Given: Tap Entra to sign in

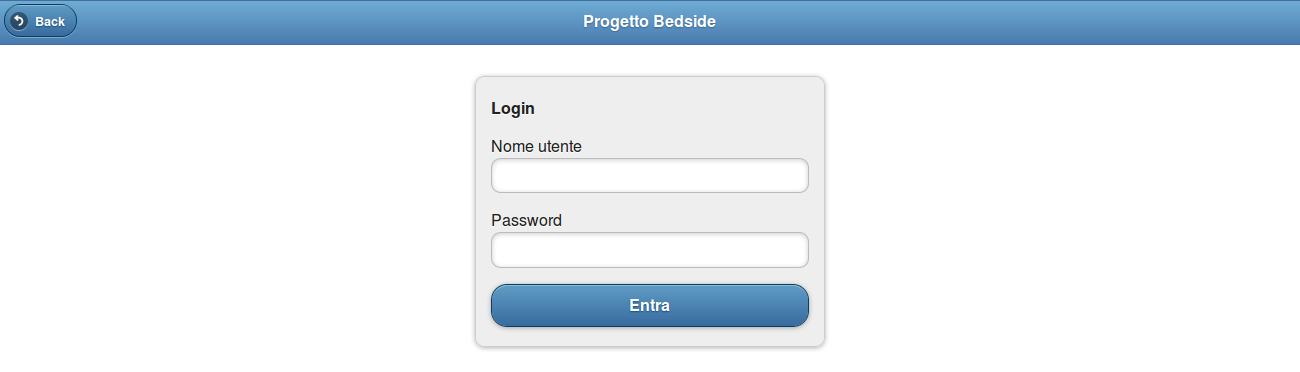Looking at the screenshot, I should 650,306.
